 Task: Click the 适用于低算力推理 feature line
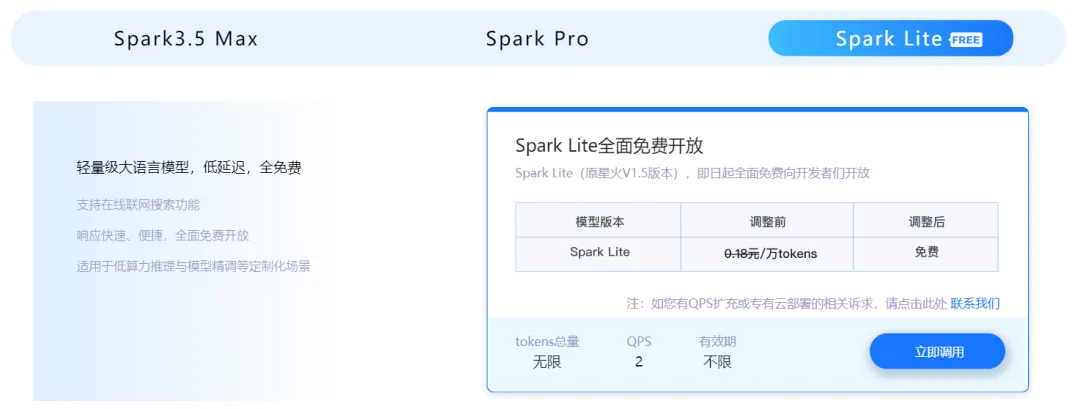coord(193,266)
